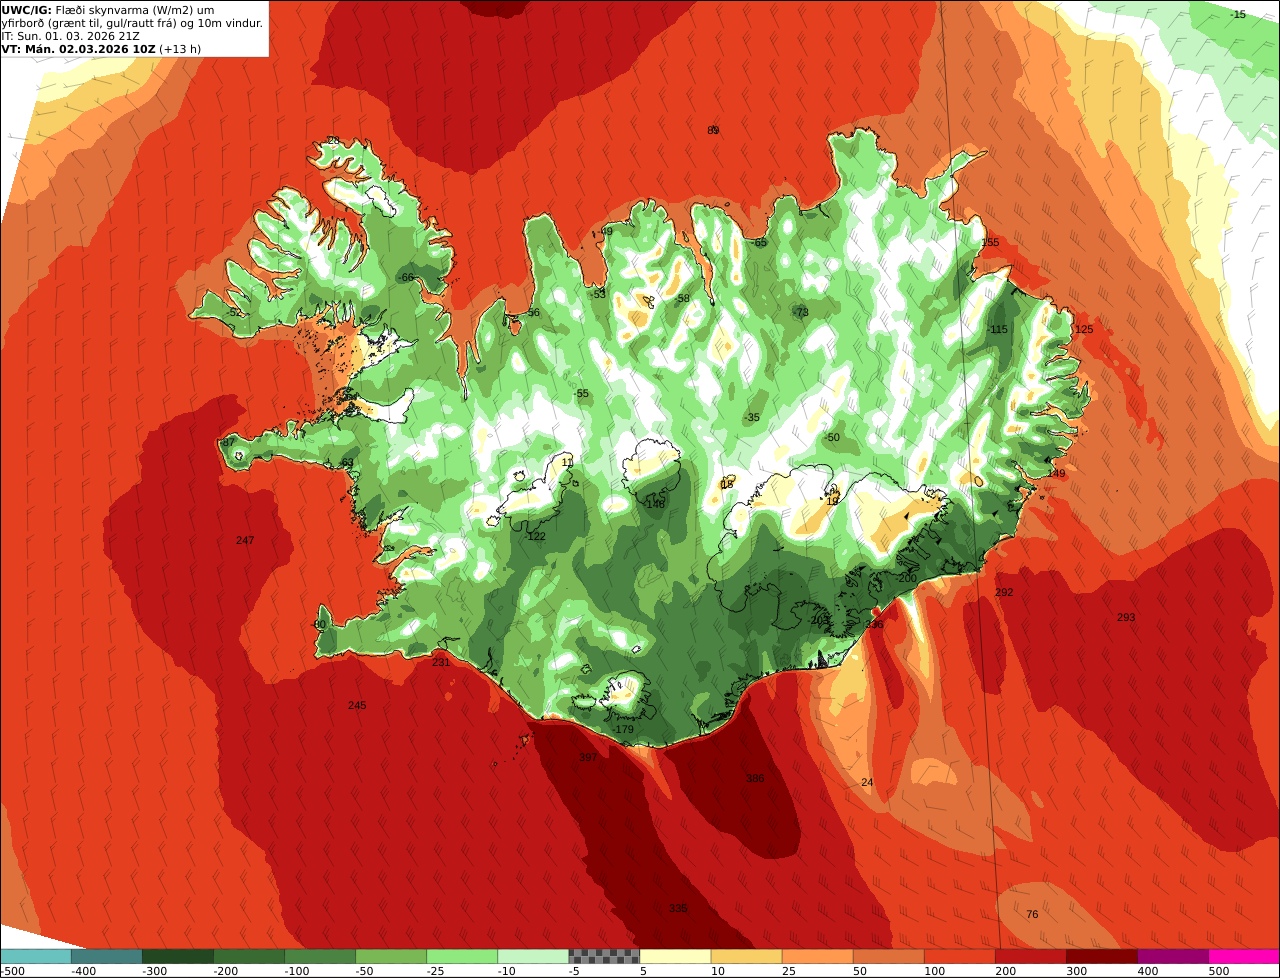Click the value 125 off the east coast
The height and width of the screenshot is (978, 1280).
point(1084,329)
